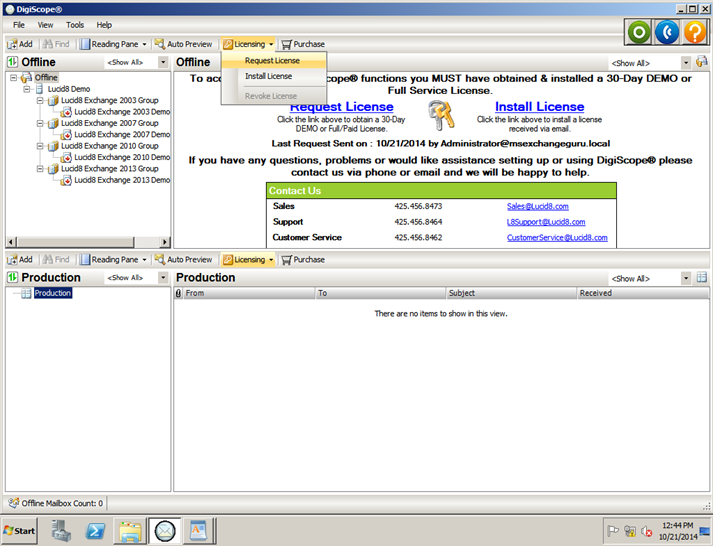The height and width of the screenshot is (546, 713).
Task: Open the Tools menu
Action: [75, 25]
